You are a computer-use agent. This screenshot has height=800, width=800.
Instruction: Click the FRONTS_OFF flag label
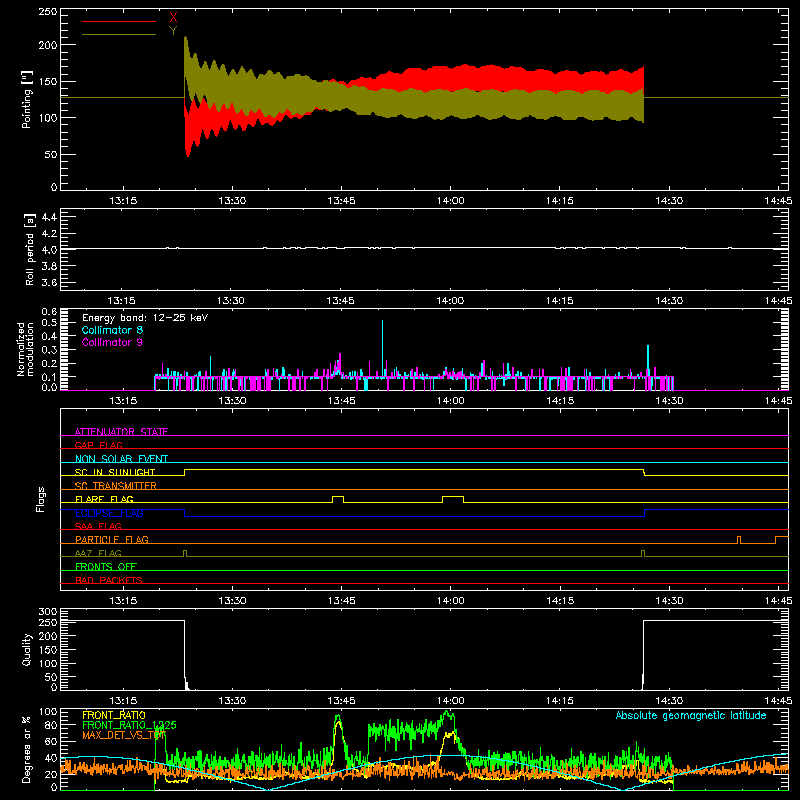(106, 566)
